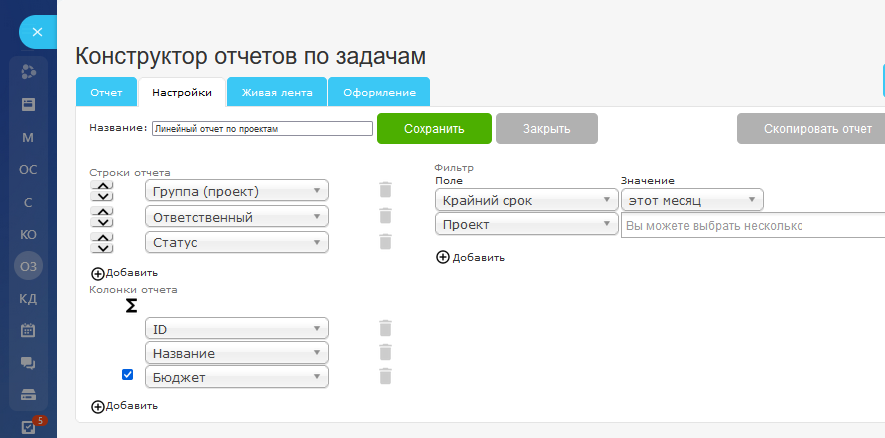
Task: Open the Название column dropdown
Action: [237, 353]
